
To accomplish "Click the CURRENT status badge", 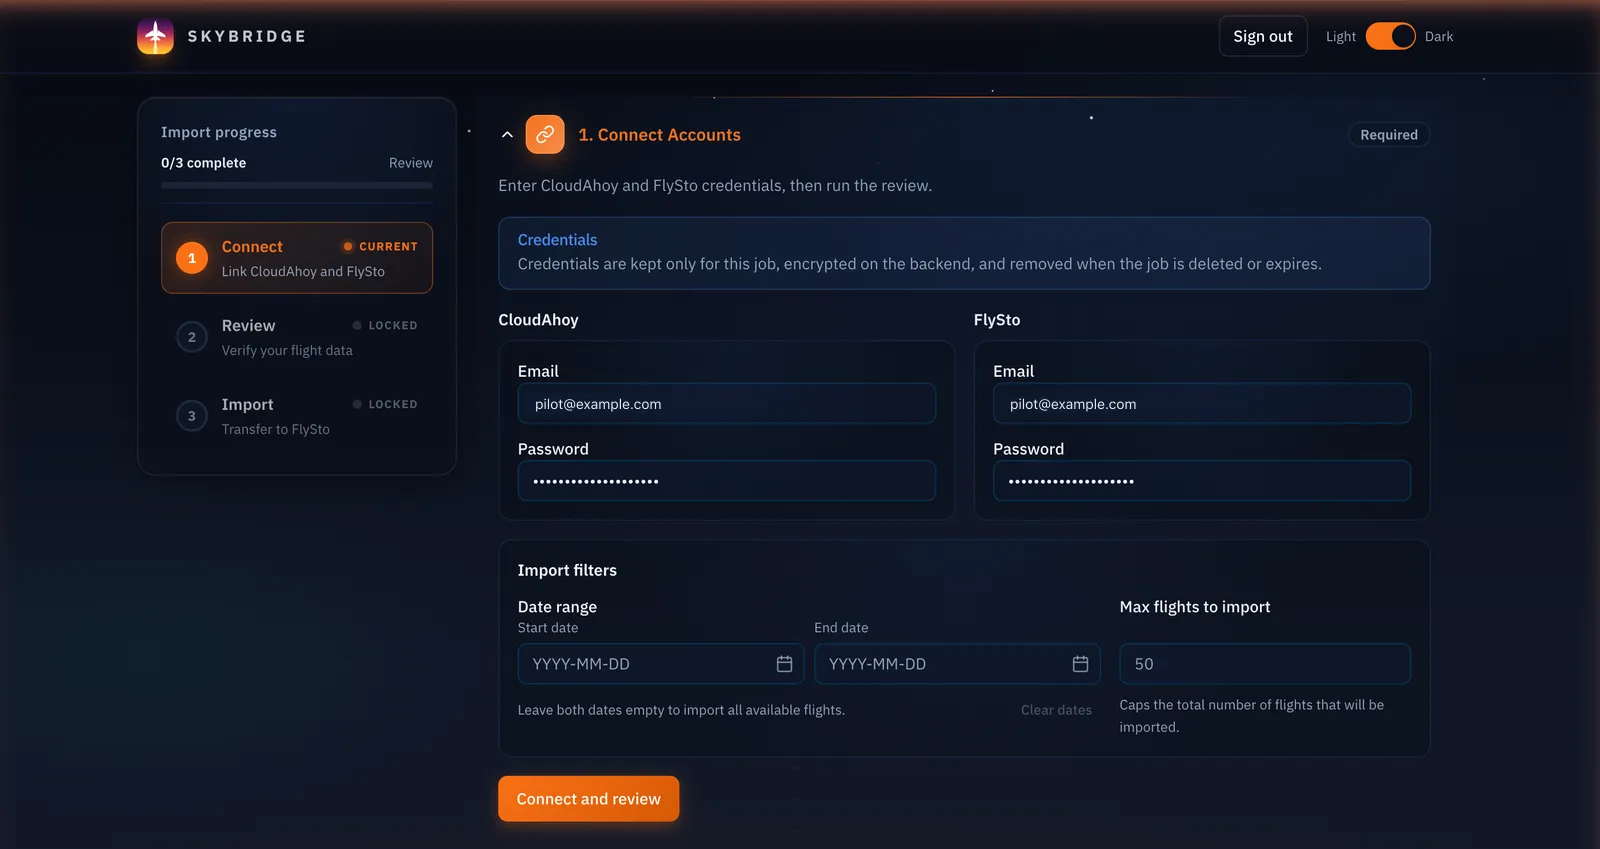I will pos(380,246).
